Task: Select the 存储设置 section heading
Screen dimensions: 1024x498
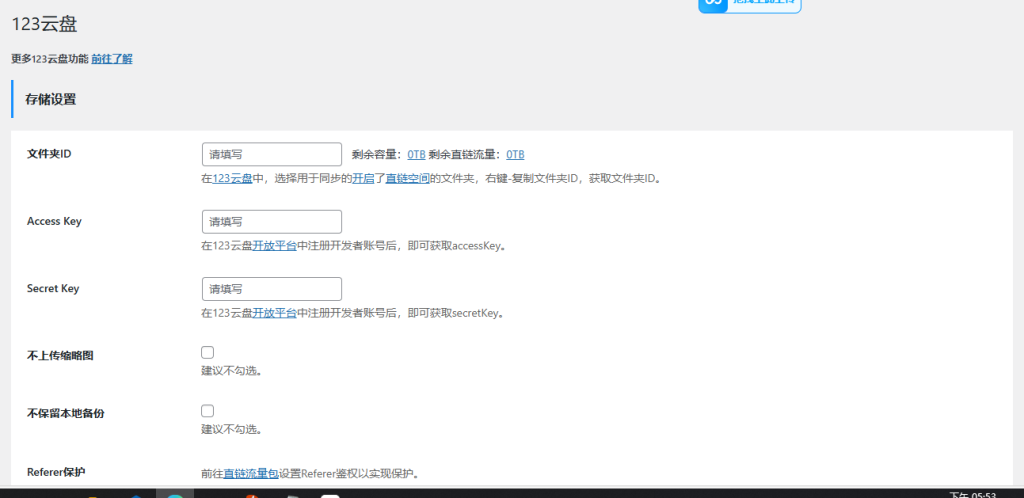Action: click(x=50, y=99)
